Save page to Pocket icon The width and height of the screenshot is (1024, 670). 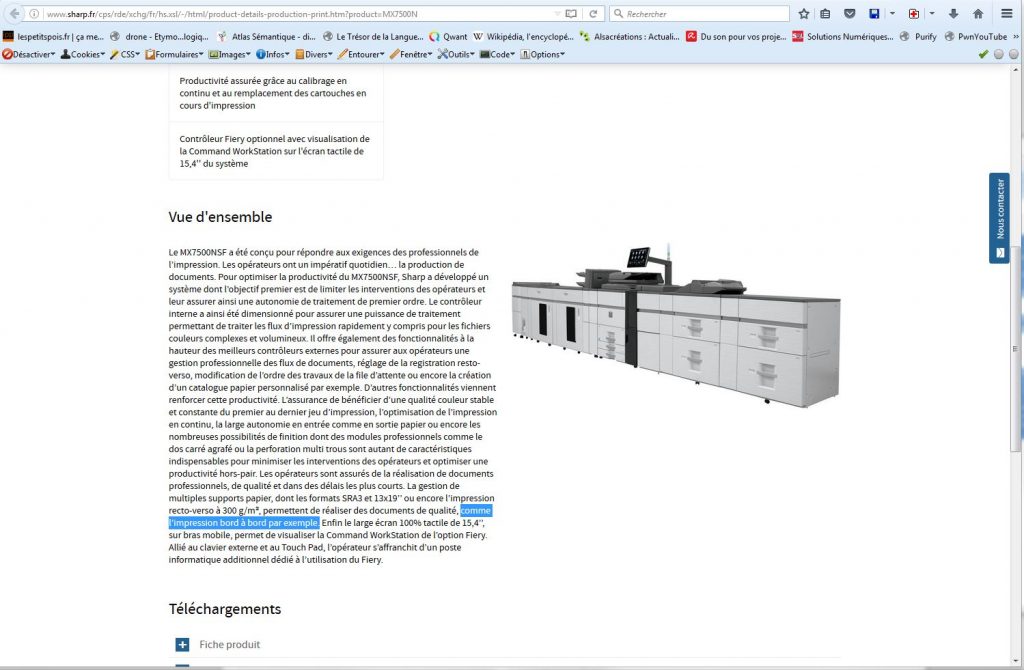[850, 14]
